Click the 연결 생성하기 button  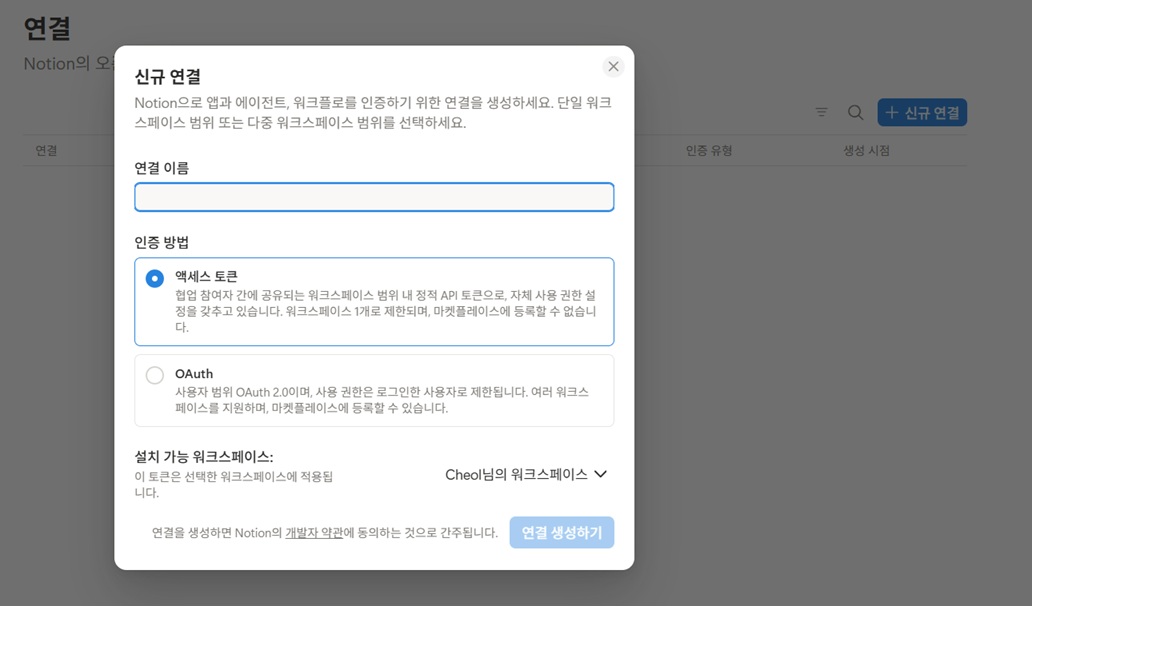[x=561, y=533]
